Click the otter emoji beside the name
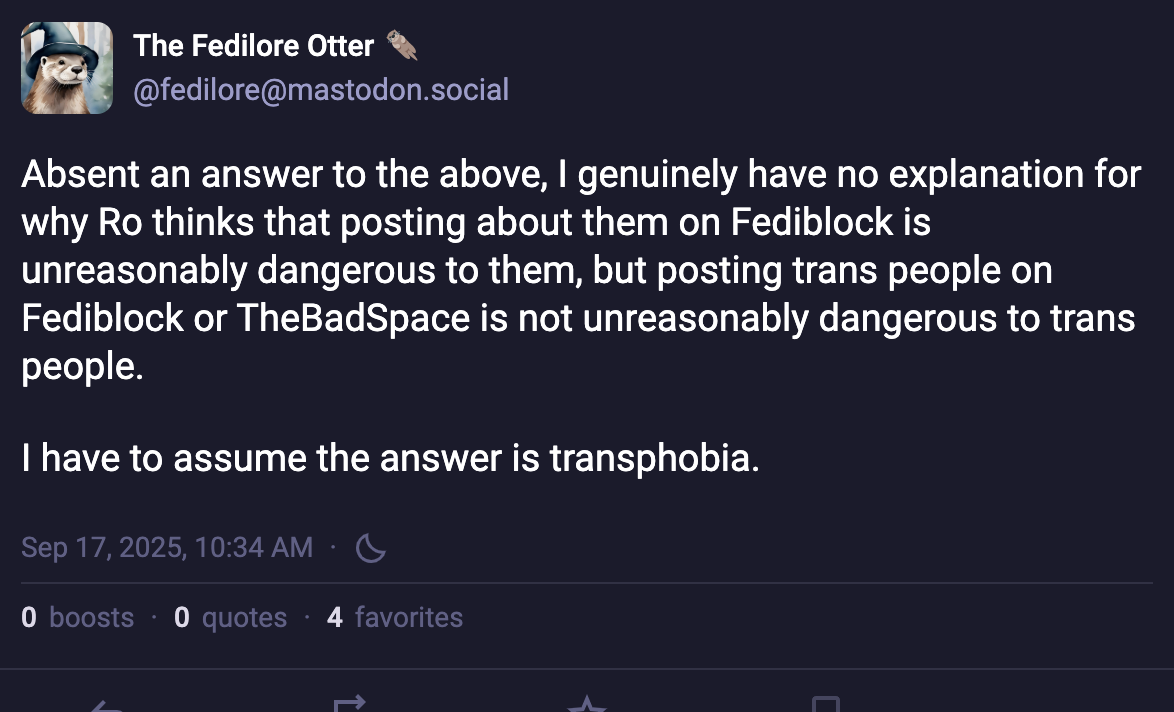The height and width of the screenshot is (712, 1174). point(401,45)
